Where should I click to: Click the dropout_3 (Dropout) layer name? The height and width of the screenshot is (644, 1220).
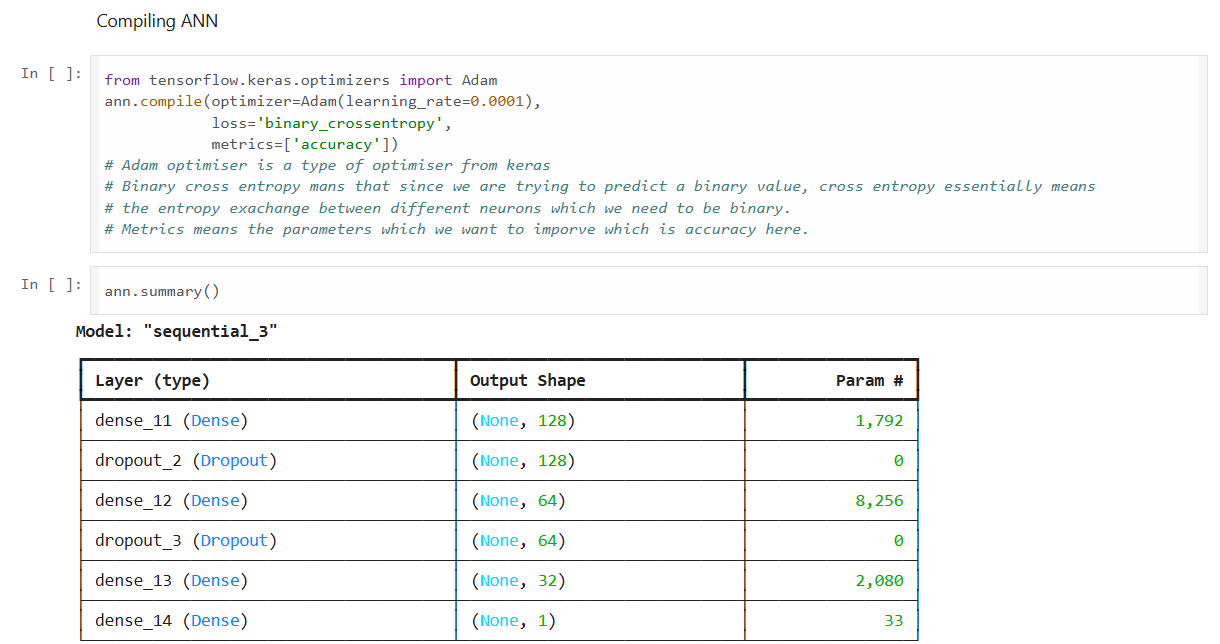[186, 541]
